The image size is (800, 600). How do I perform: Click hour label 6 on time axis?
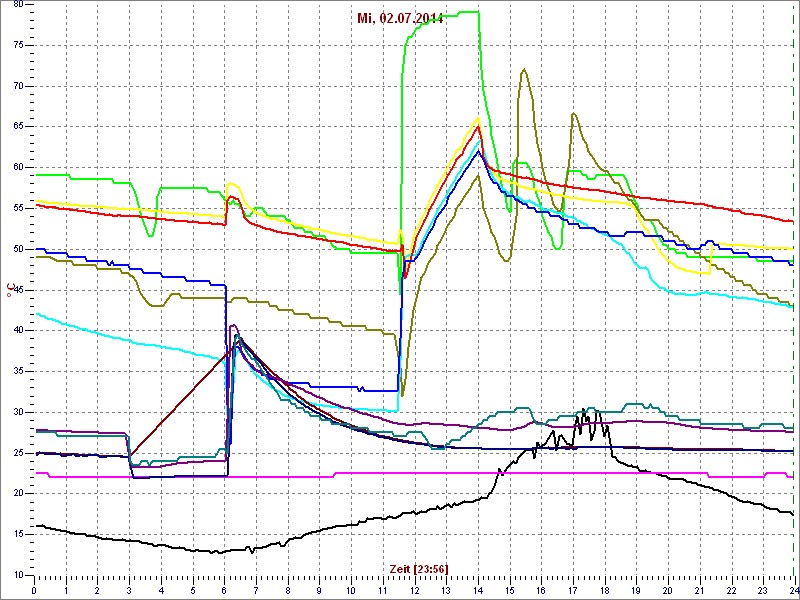(224, 590)
